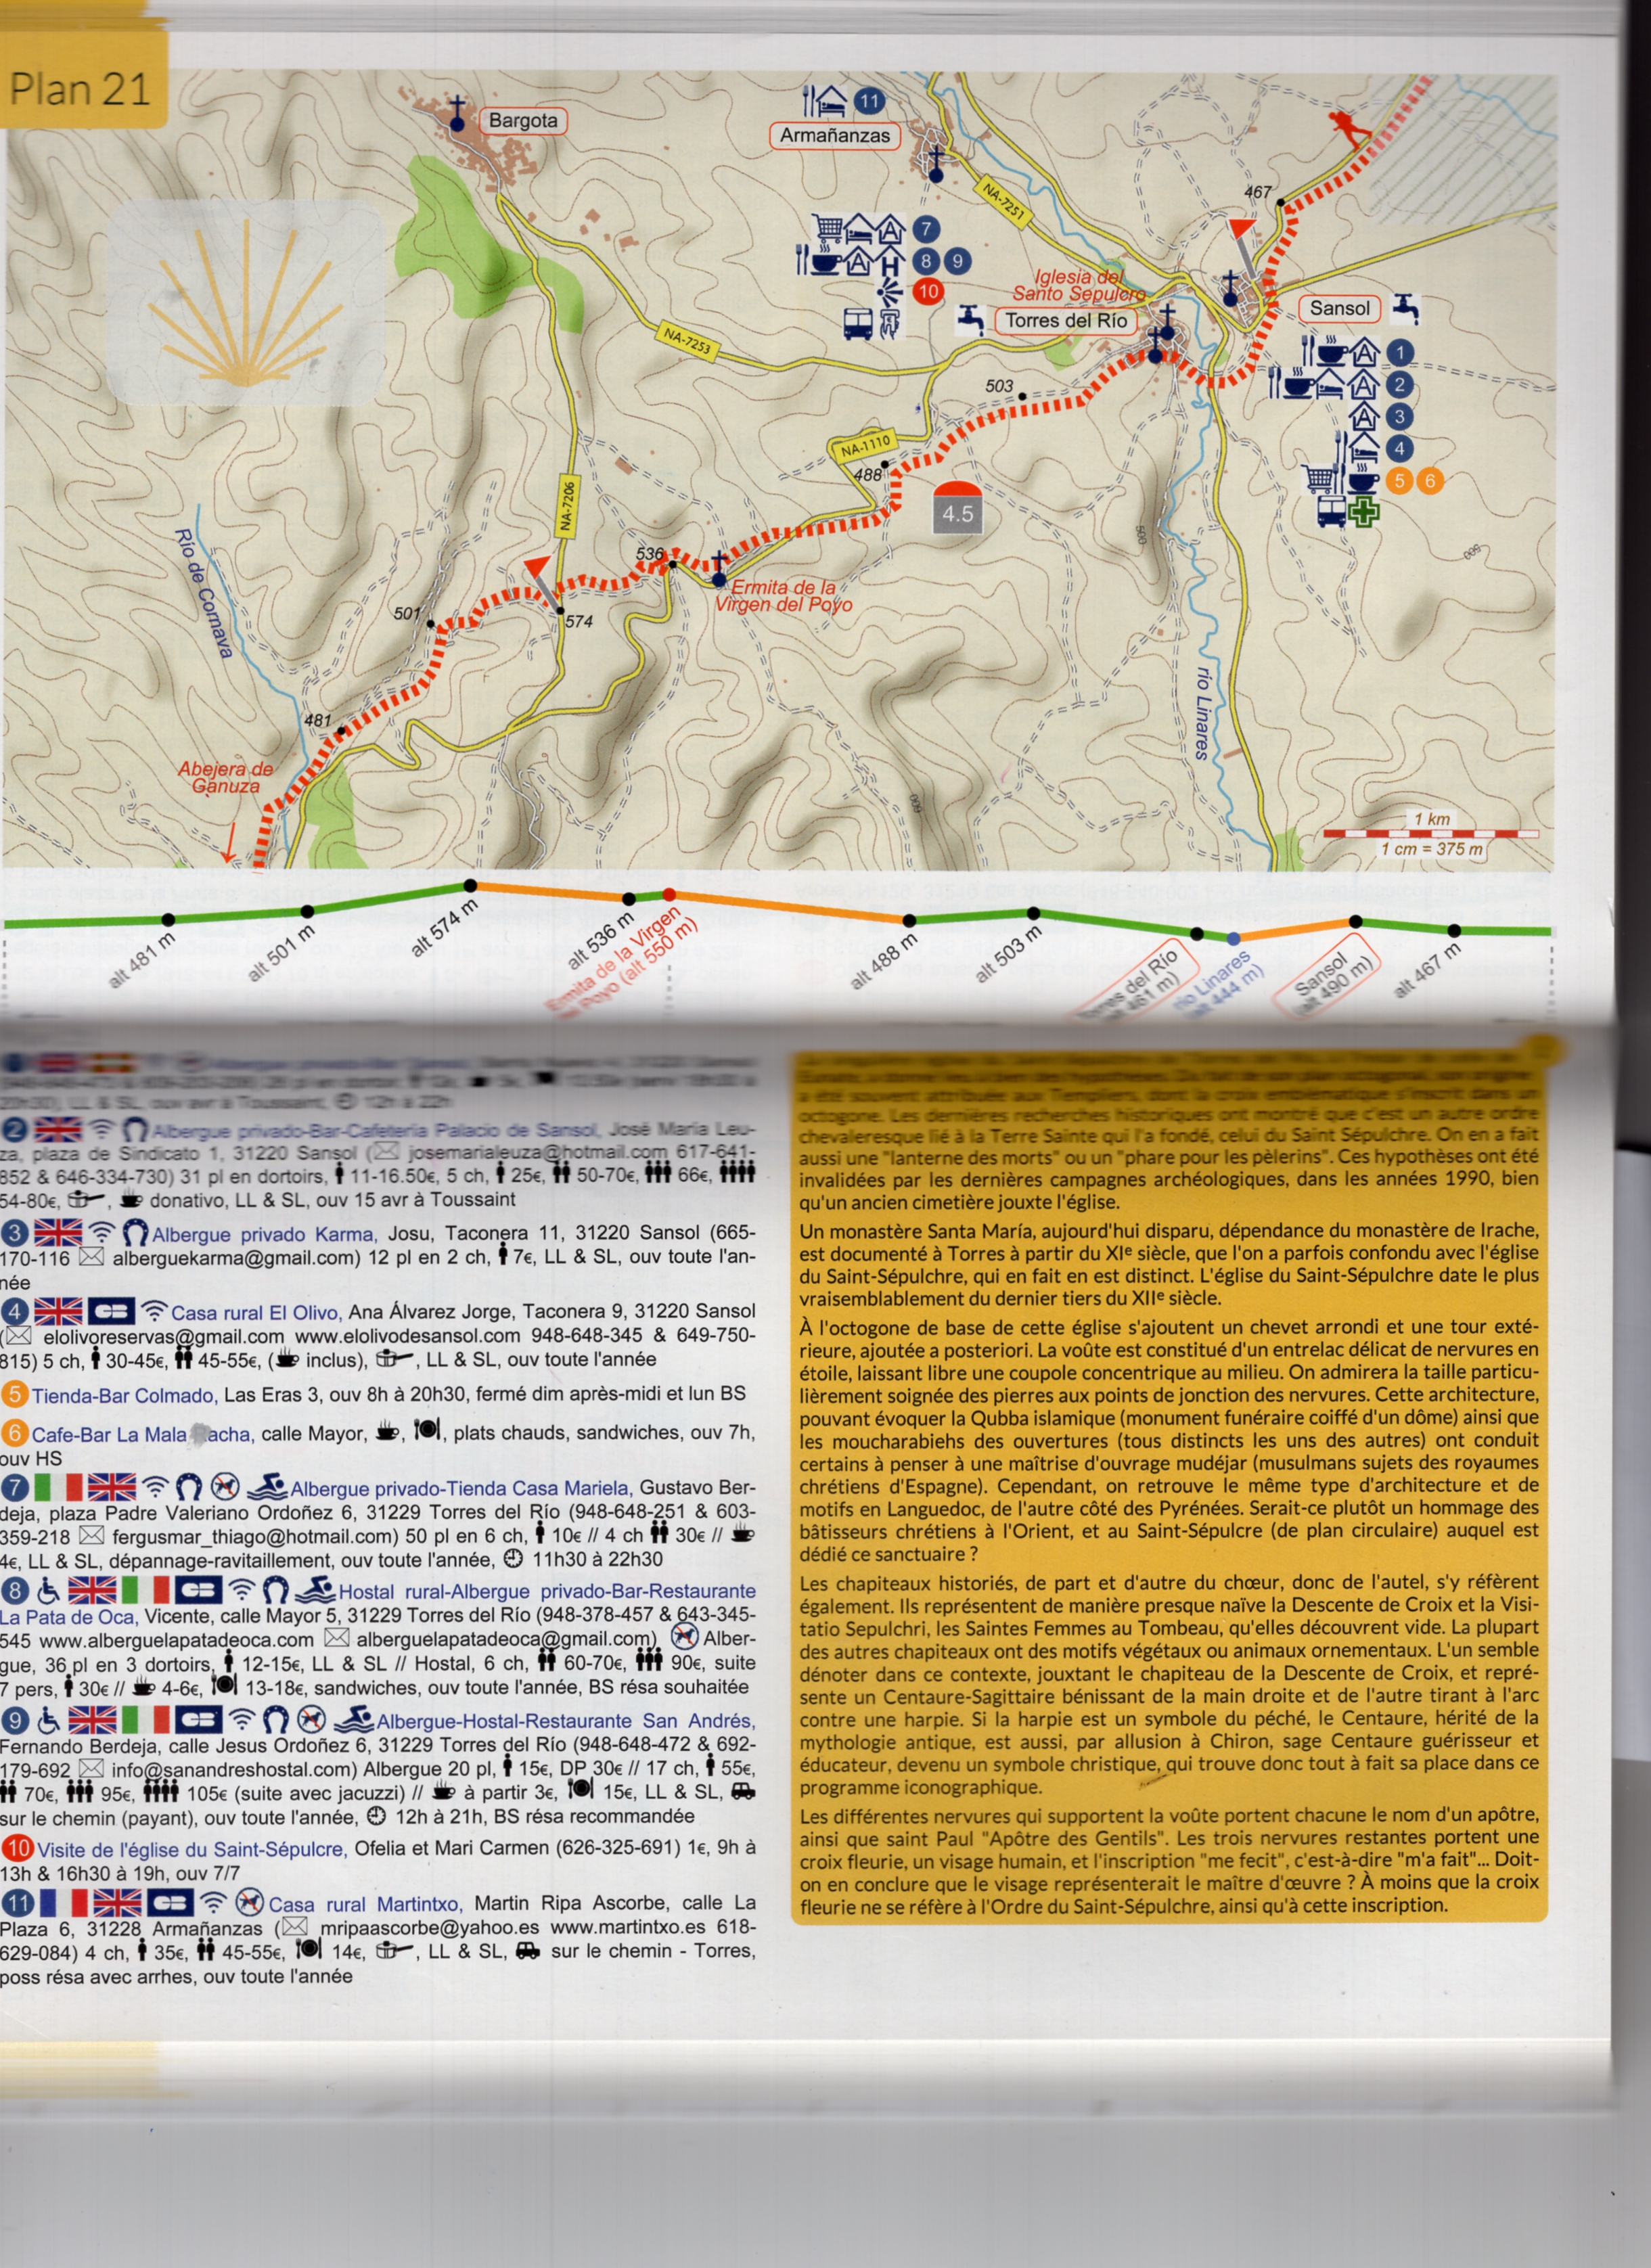Click the río Linares label on the map

pyautogui.click(x=1203, y=713)
